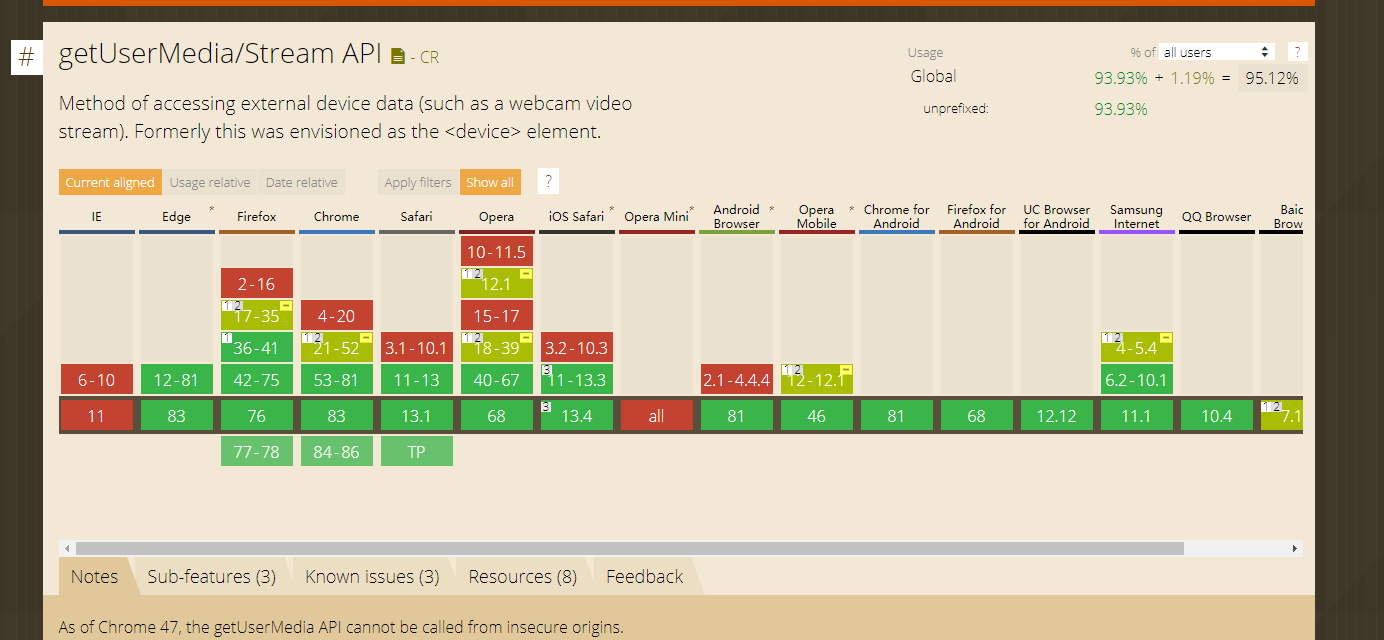The width and height of the screenshot is (1384, 640).
Task: Click the UC Browser for Android header
Action: [1056, 217]
